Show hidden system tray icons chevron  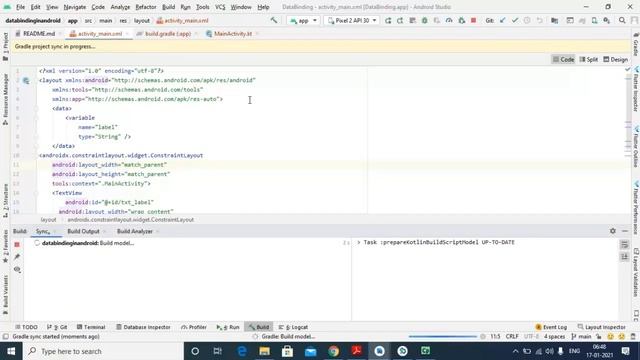coord(515,351)
